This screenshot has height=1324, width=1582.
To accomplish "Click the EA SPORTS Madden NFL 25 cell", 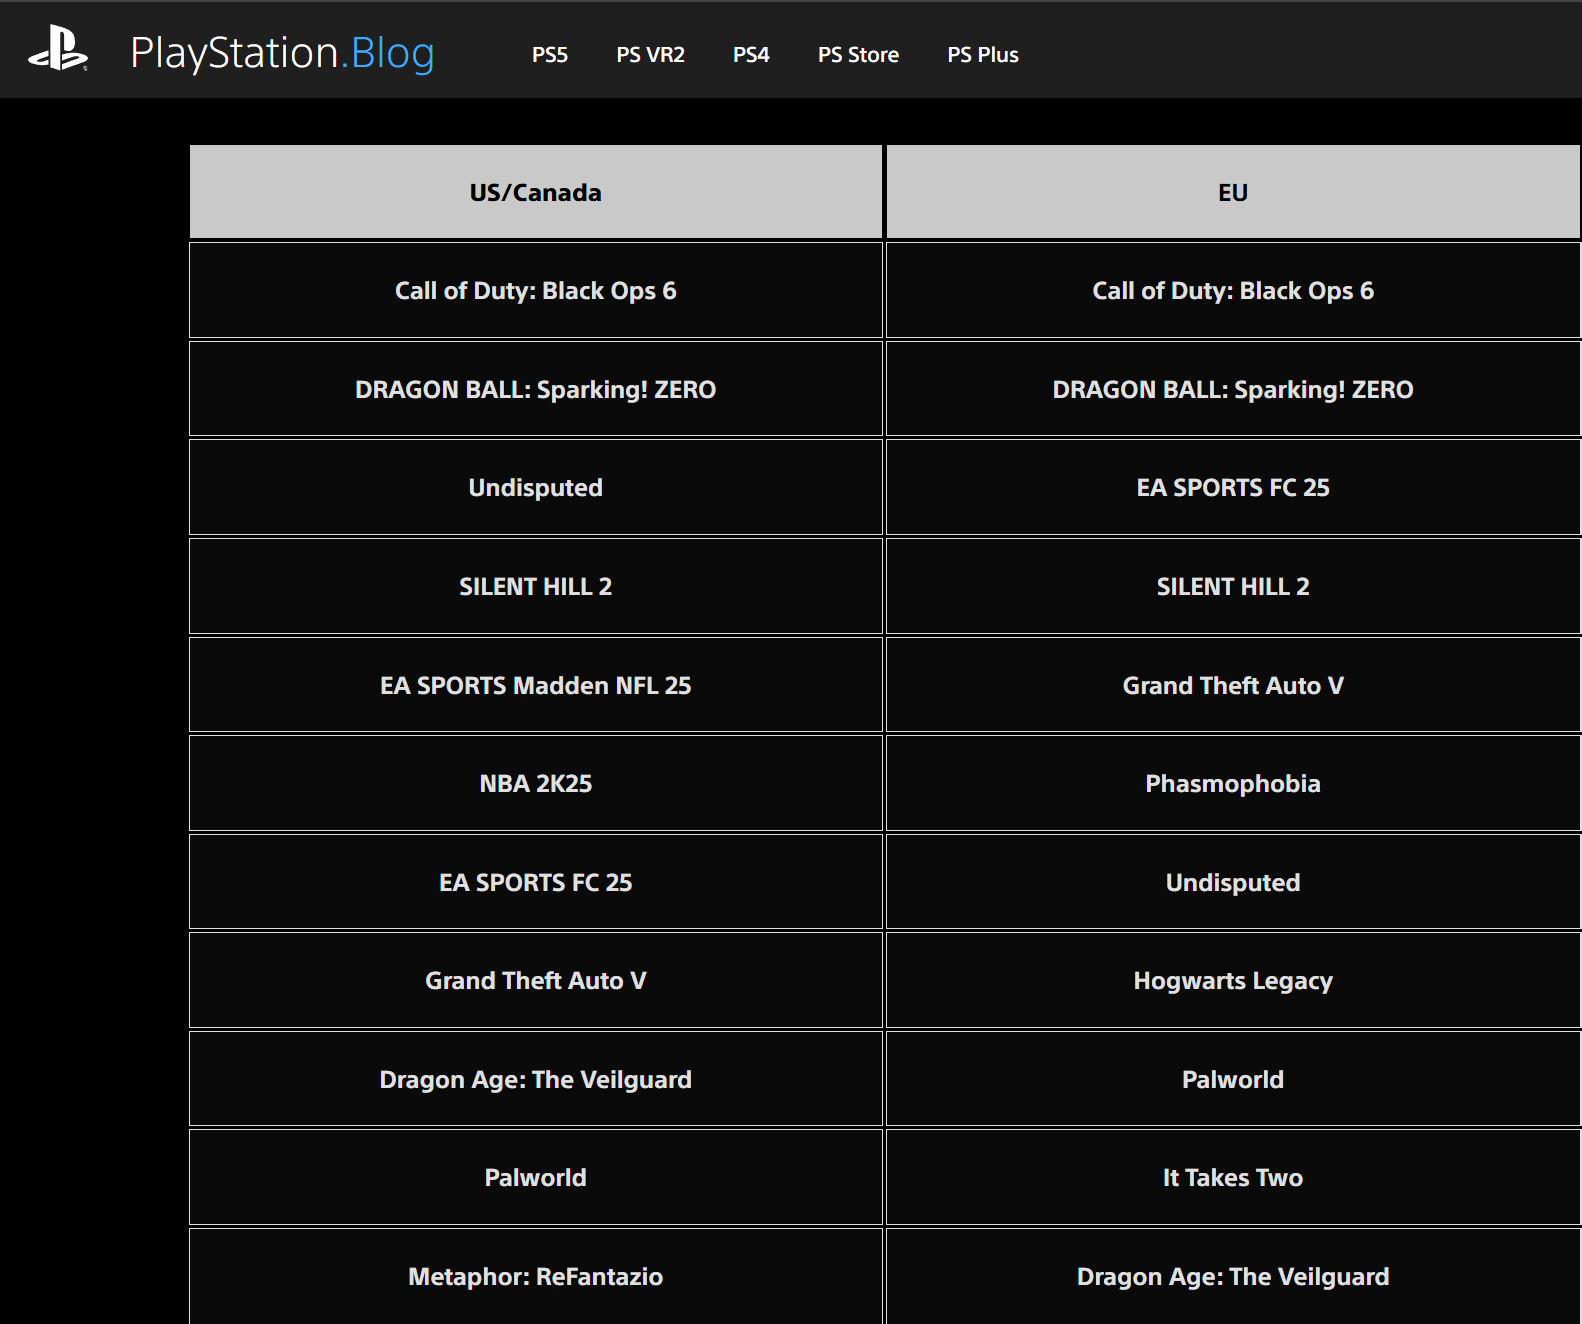I will [536, 685].
